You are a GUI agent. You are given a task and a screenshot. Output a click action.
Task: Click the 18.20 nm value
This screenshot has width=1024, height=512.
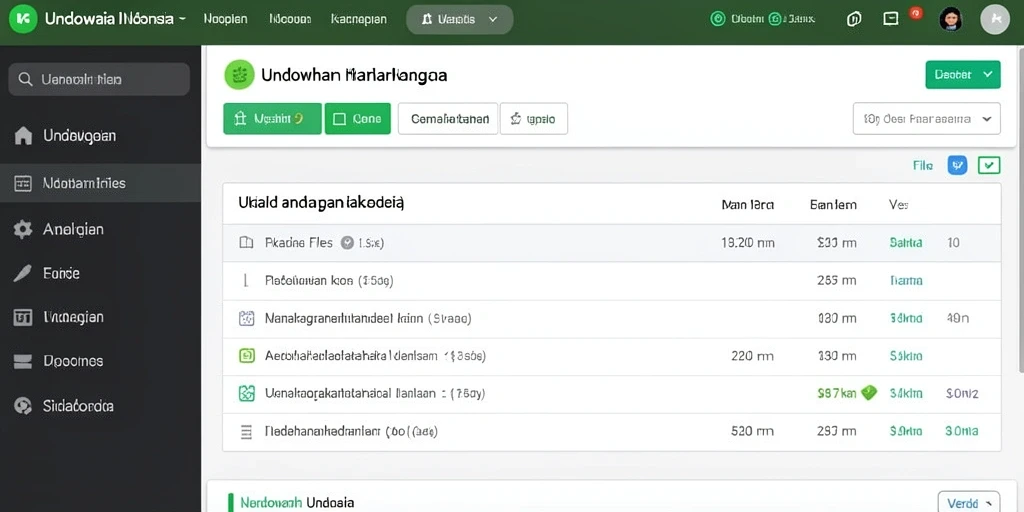click(748, 243)
